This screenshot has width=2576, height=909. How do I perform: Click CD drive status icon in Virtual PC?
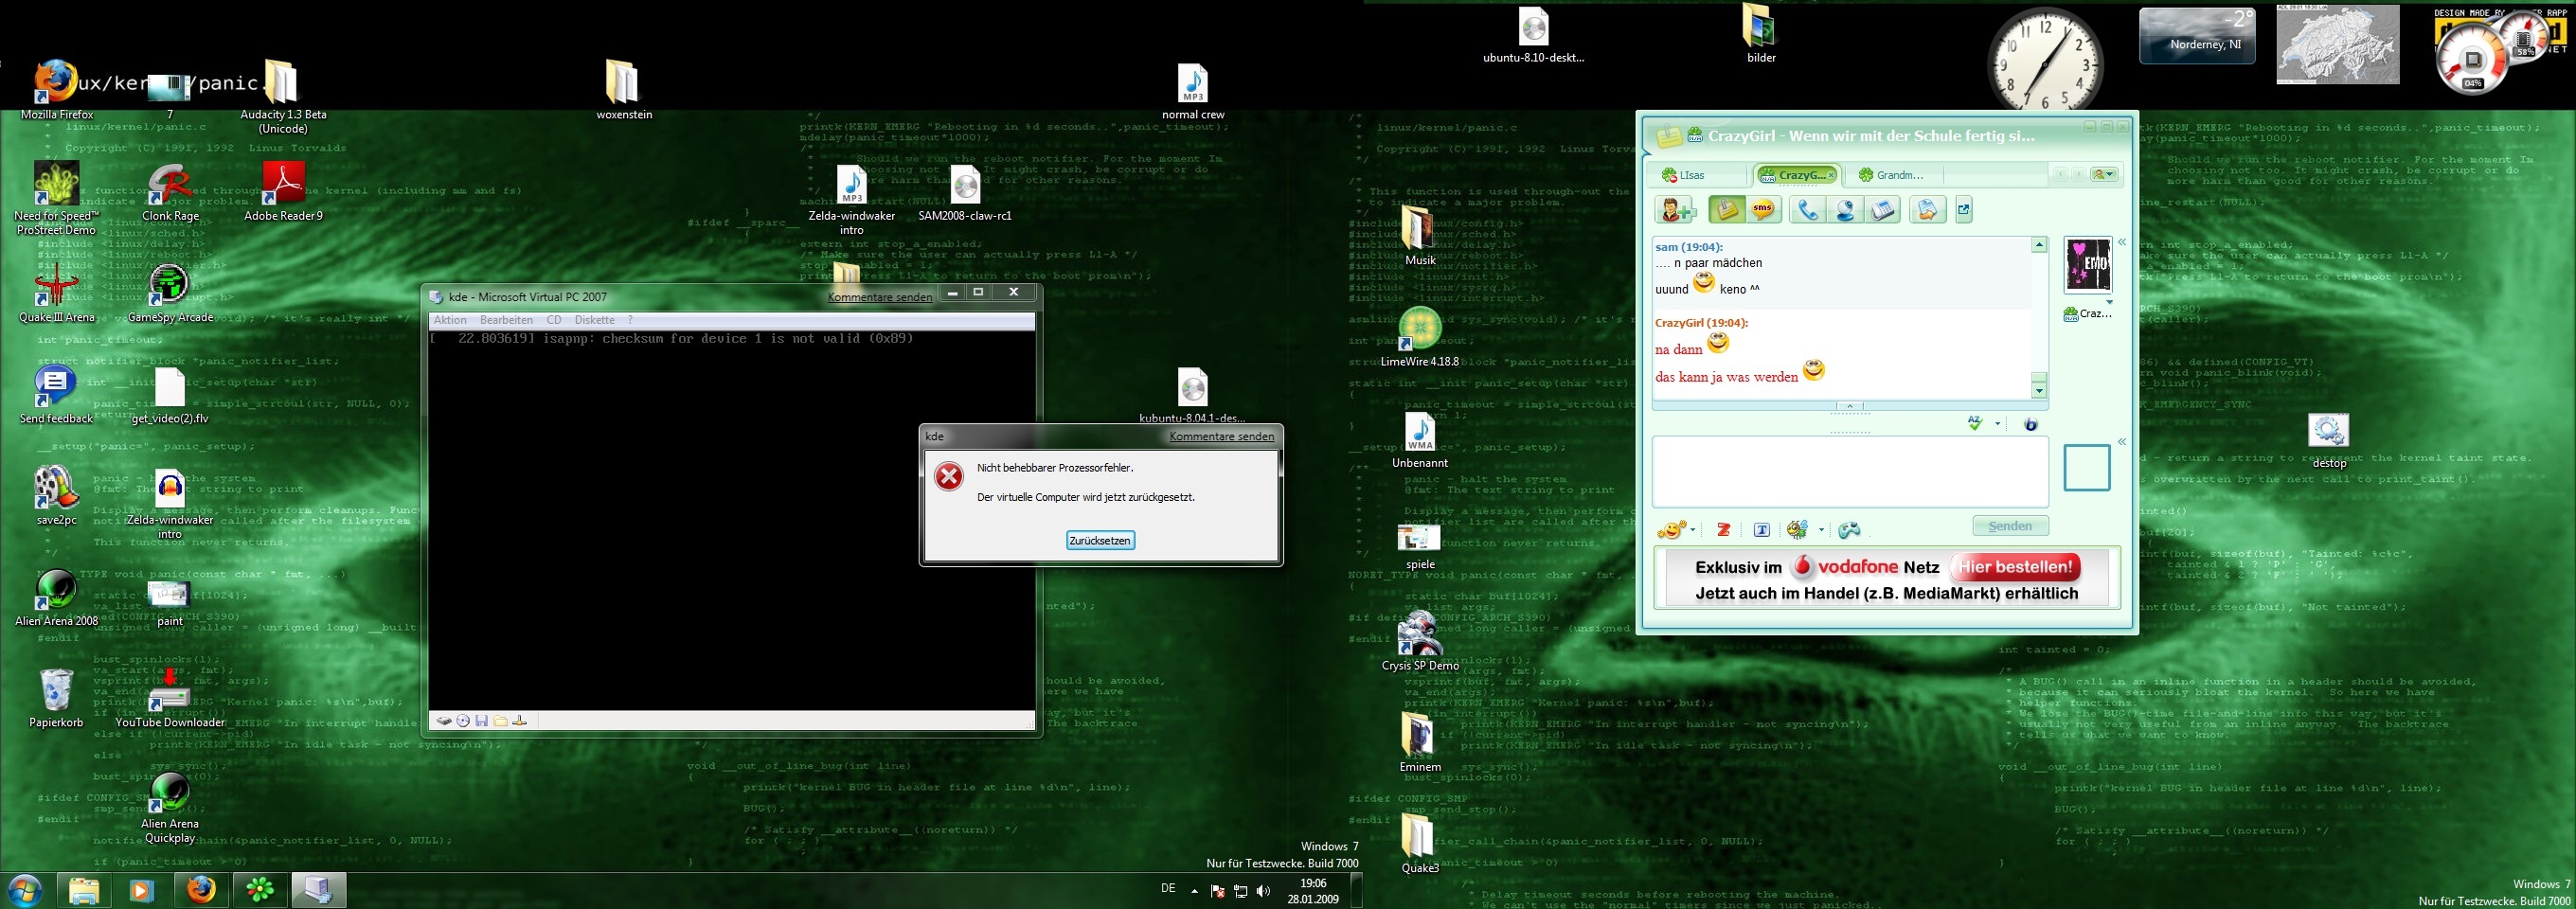coord(463,721)
